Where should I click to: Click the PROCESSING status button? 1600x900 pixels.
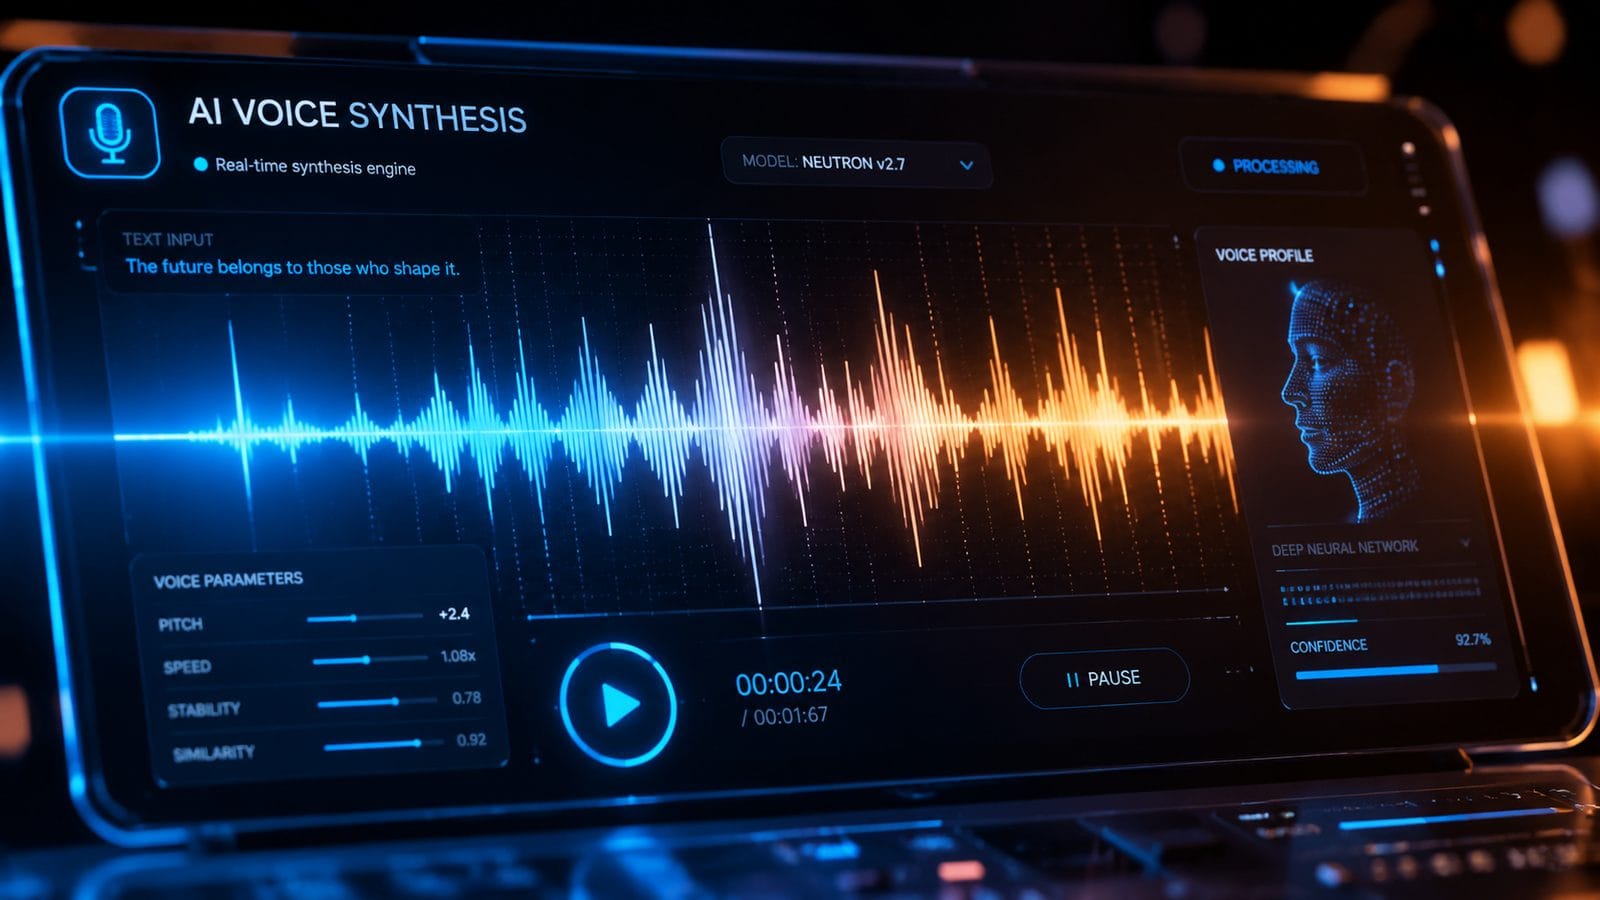(1272, 166)
